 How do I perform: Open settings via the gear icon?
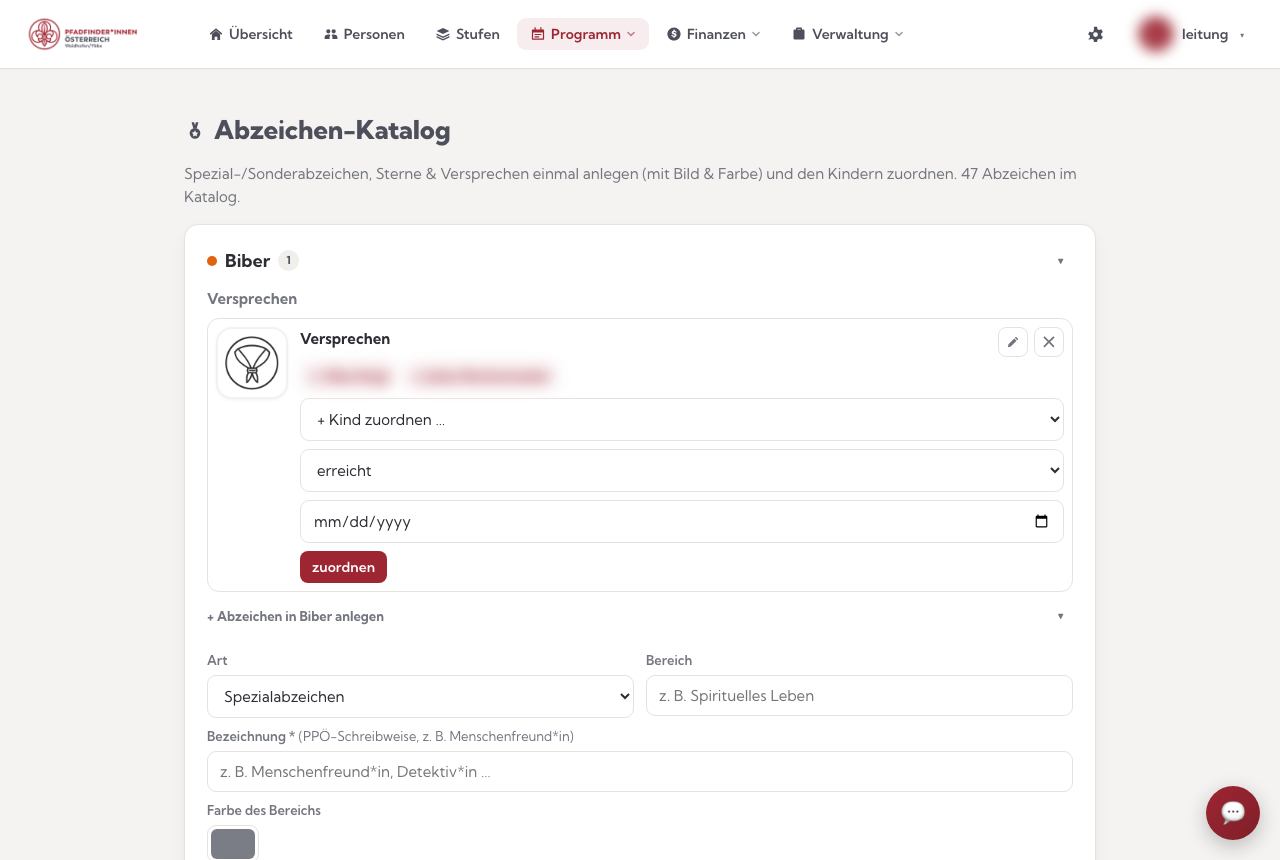click(x=1096, y=34)
